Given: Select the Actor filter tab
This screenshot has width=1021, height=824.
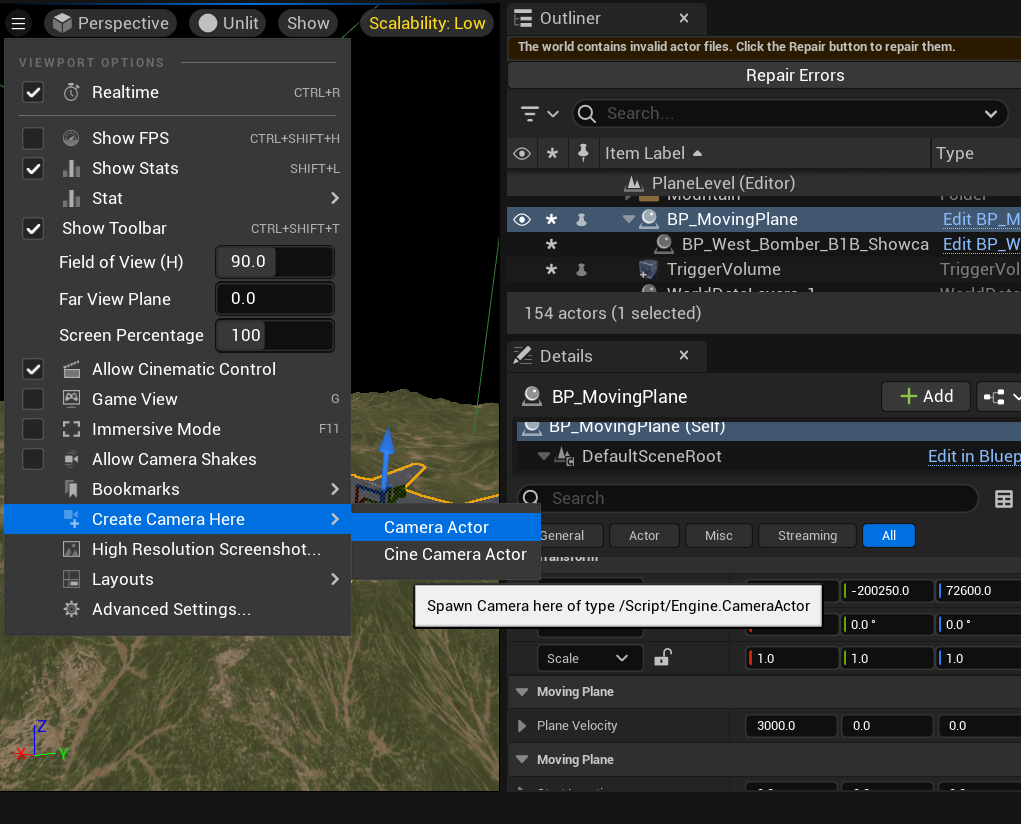Looking at the screenshot, I should tap(644, 535).
